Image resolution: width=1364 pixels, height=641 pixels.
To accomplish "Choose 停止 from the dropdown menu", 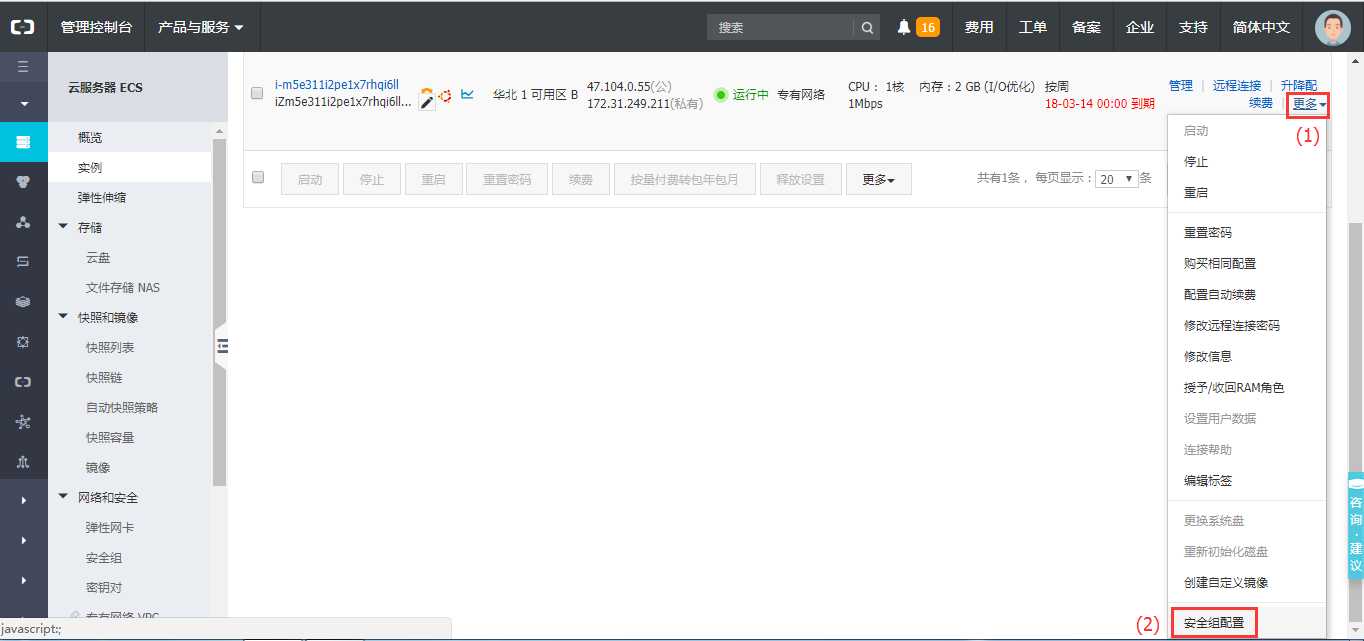I will pos(1196,162).
